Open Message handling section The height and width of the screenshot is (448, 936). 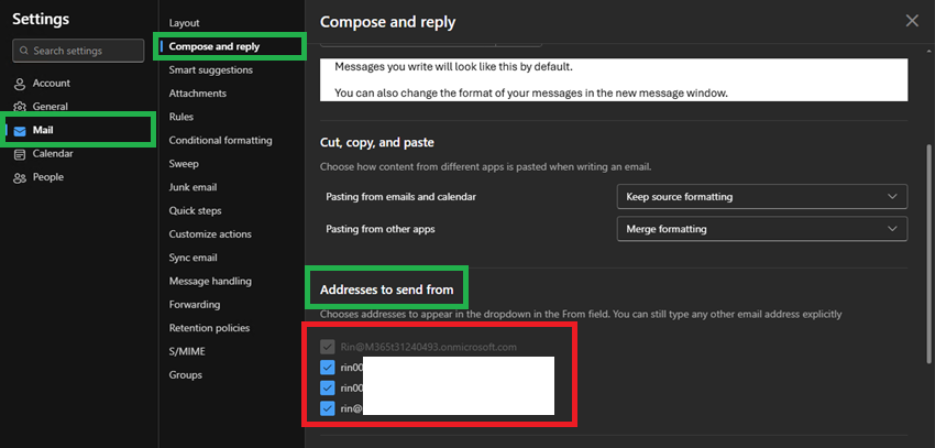click(210, 281)
